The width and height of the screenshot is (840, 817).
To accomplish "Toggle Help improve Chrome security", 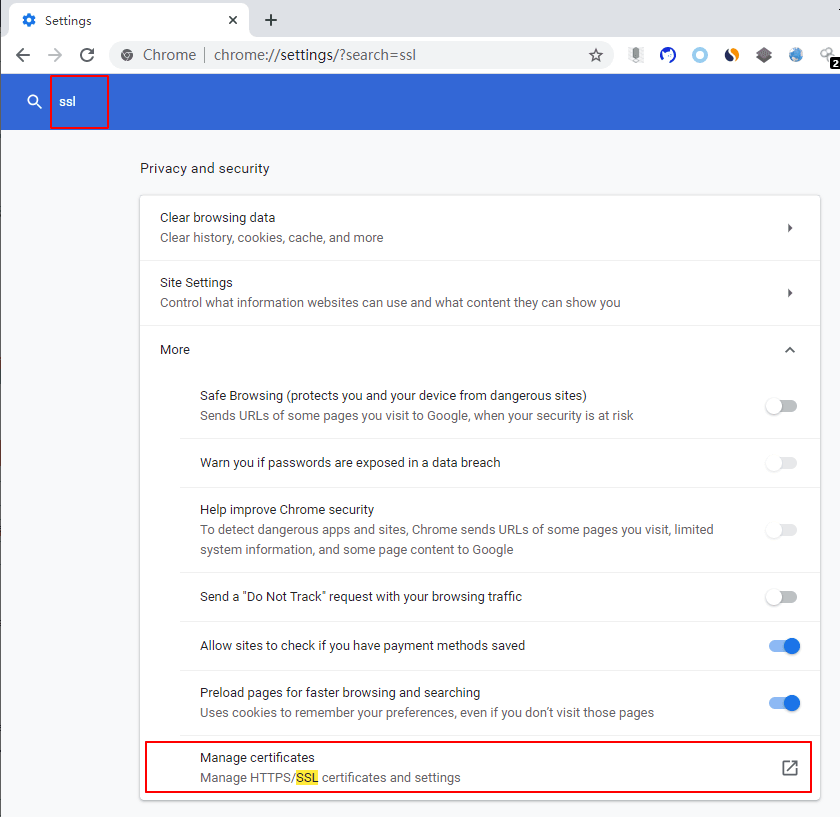I will pyautogui.click(x=782, y=530).
